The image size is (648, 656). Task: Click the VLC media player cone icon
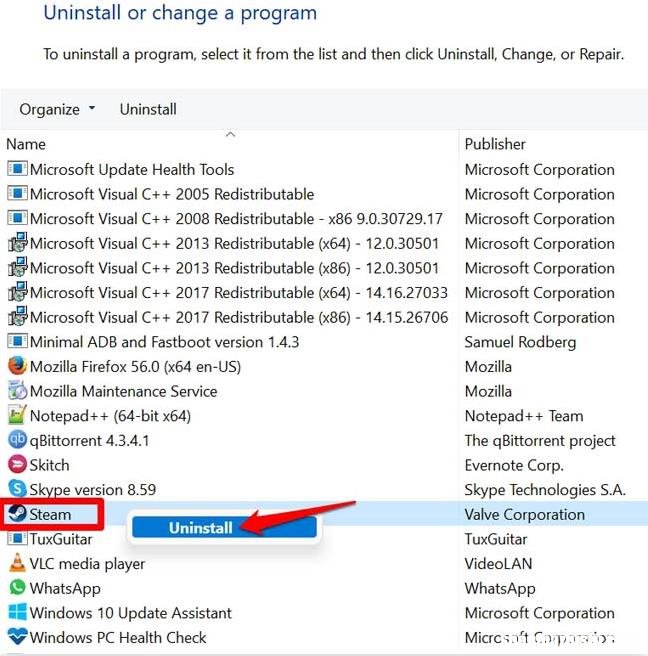pos(17,563)
